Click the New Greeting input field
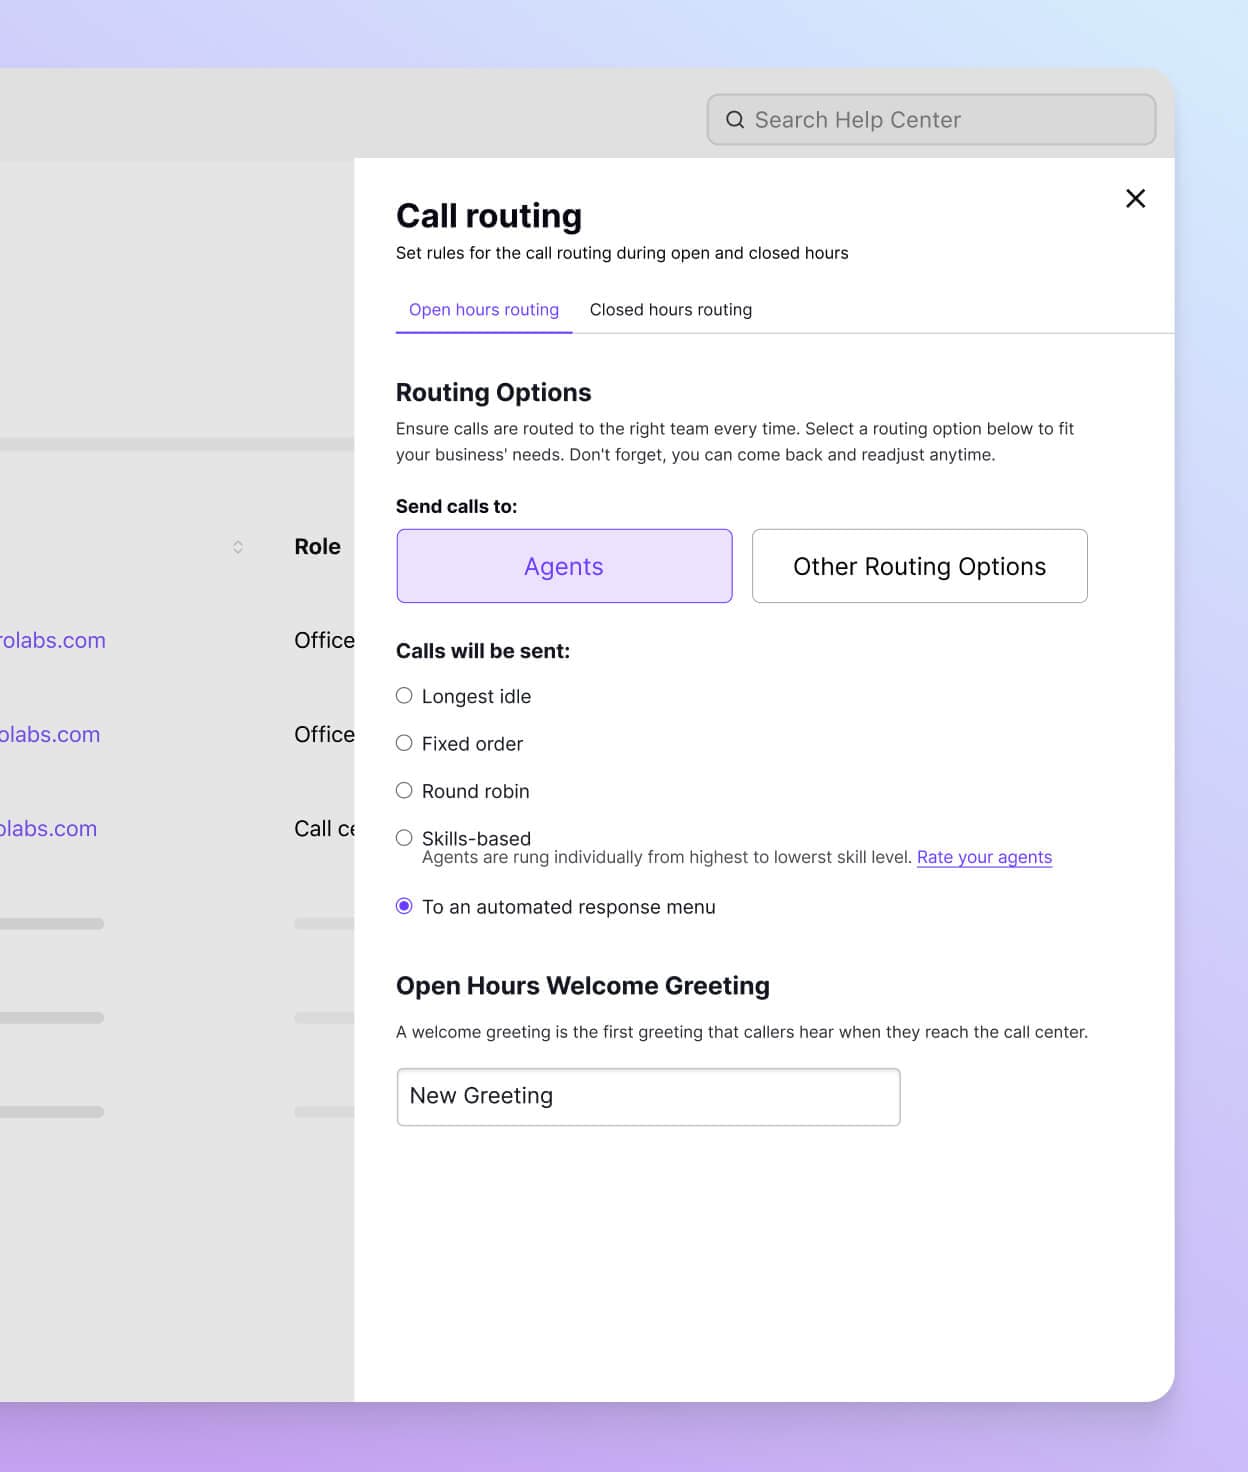 (648, 1096)
